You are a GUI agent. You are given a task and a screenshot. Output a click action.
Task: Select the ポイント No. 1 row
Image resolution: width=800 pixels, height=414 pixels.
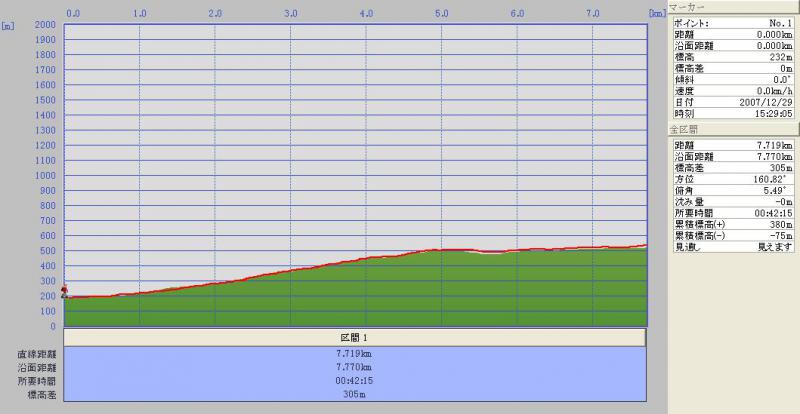(x=733, y=20)
